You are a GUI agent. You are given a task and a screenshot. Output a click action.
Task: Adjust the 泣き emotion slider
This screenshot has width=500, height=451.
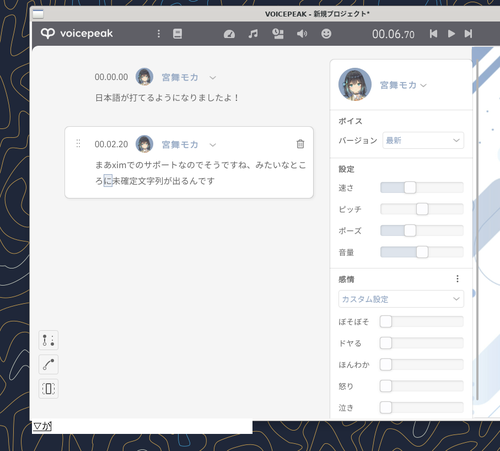[422, 407]
